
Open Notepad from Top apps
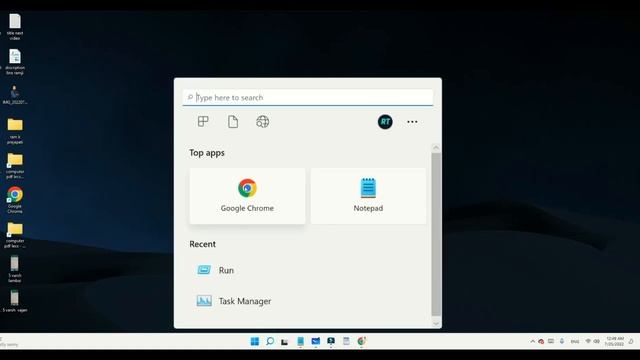pos(368,196)
